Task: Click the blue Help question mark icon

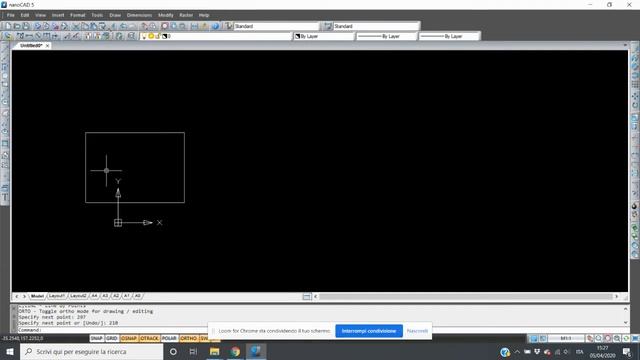Action: tap(215, 26)
